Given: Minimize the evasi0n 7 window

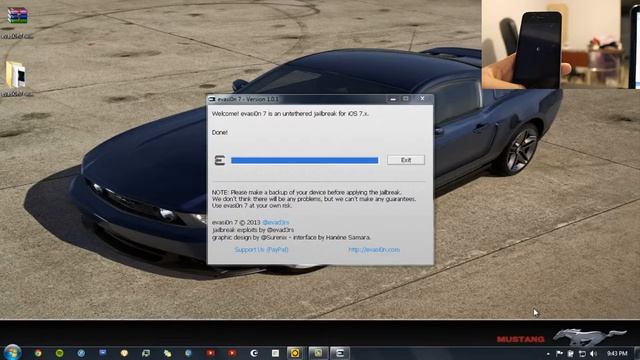Looking at the screenshot, I should (393, 99).
